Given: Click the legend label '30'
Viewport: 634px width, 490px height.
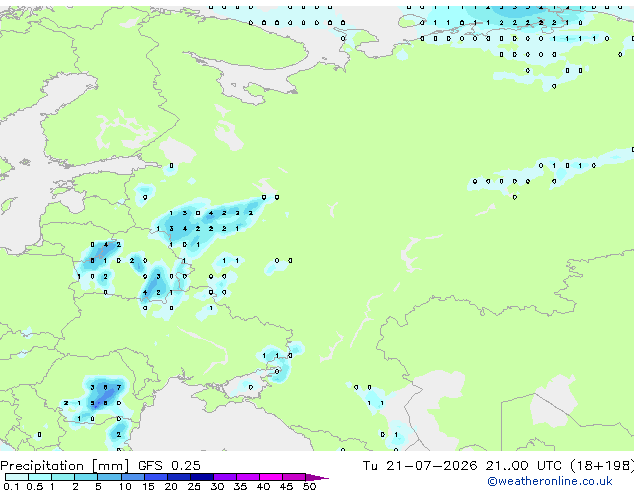Looking at the screenshot, I should point(217,486).
